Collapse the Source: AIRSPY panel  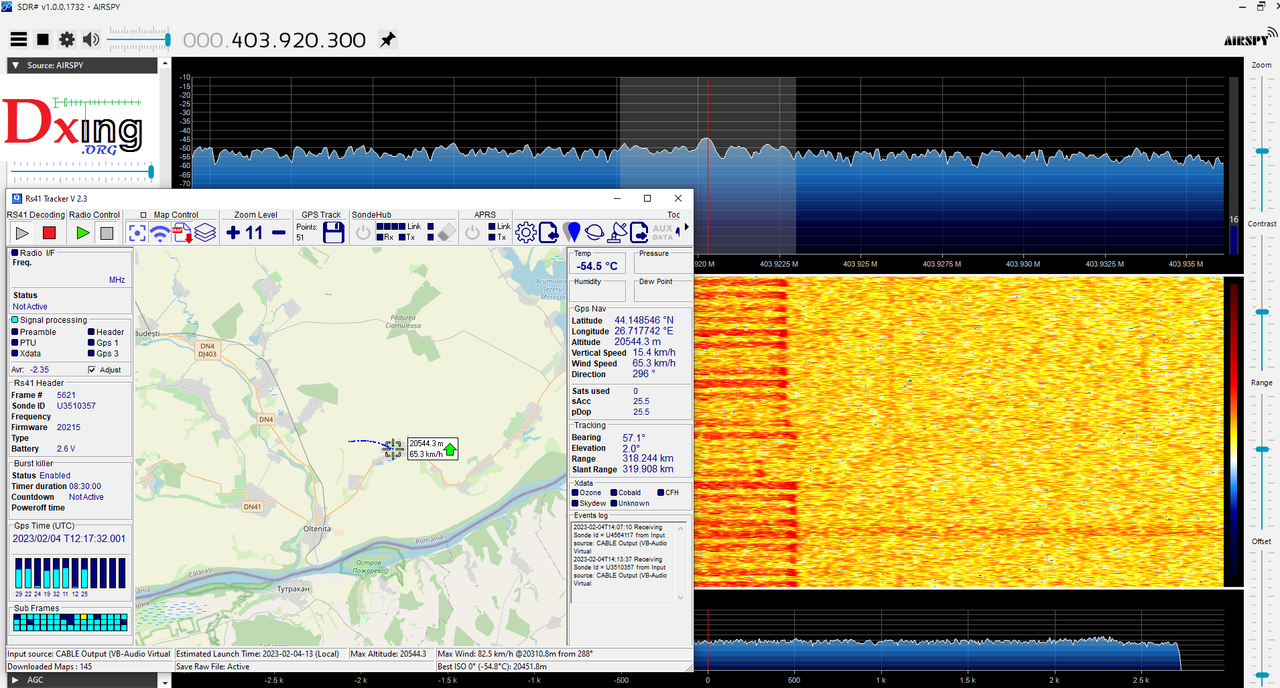coord(16,66)
